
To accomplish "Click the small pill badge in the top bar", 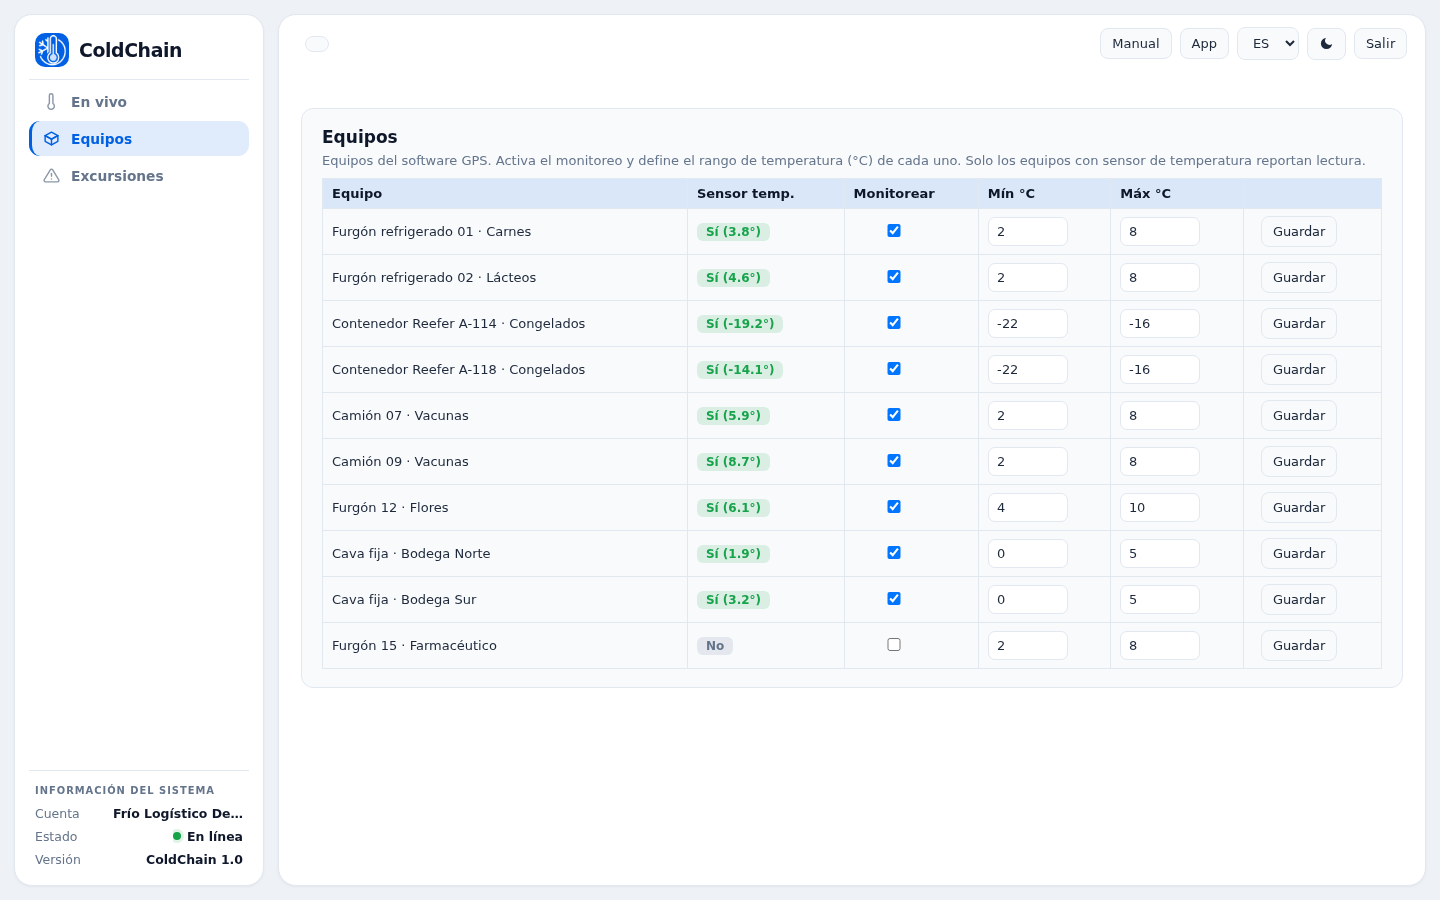I will pos(317,44).
